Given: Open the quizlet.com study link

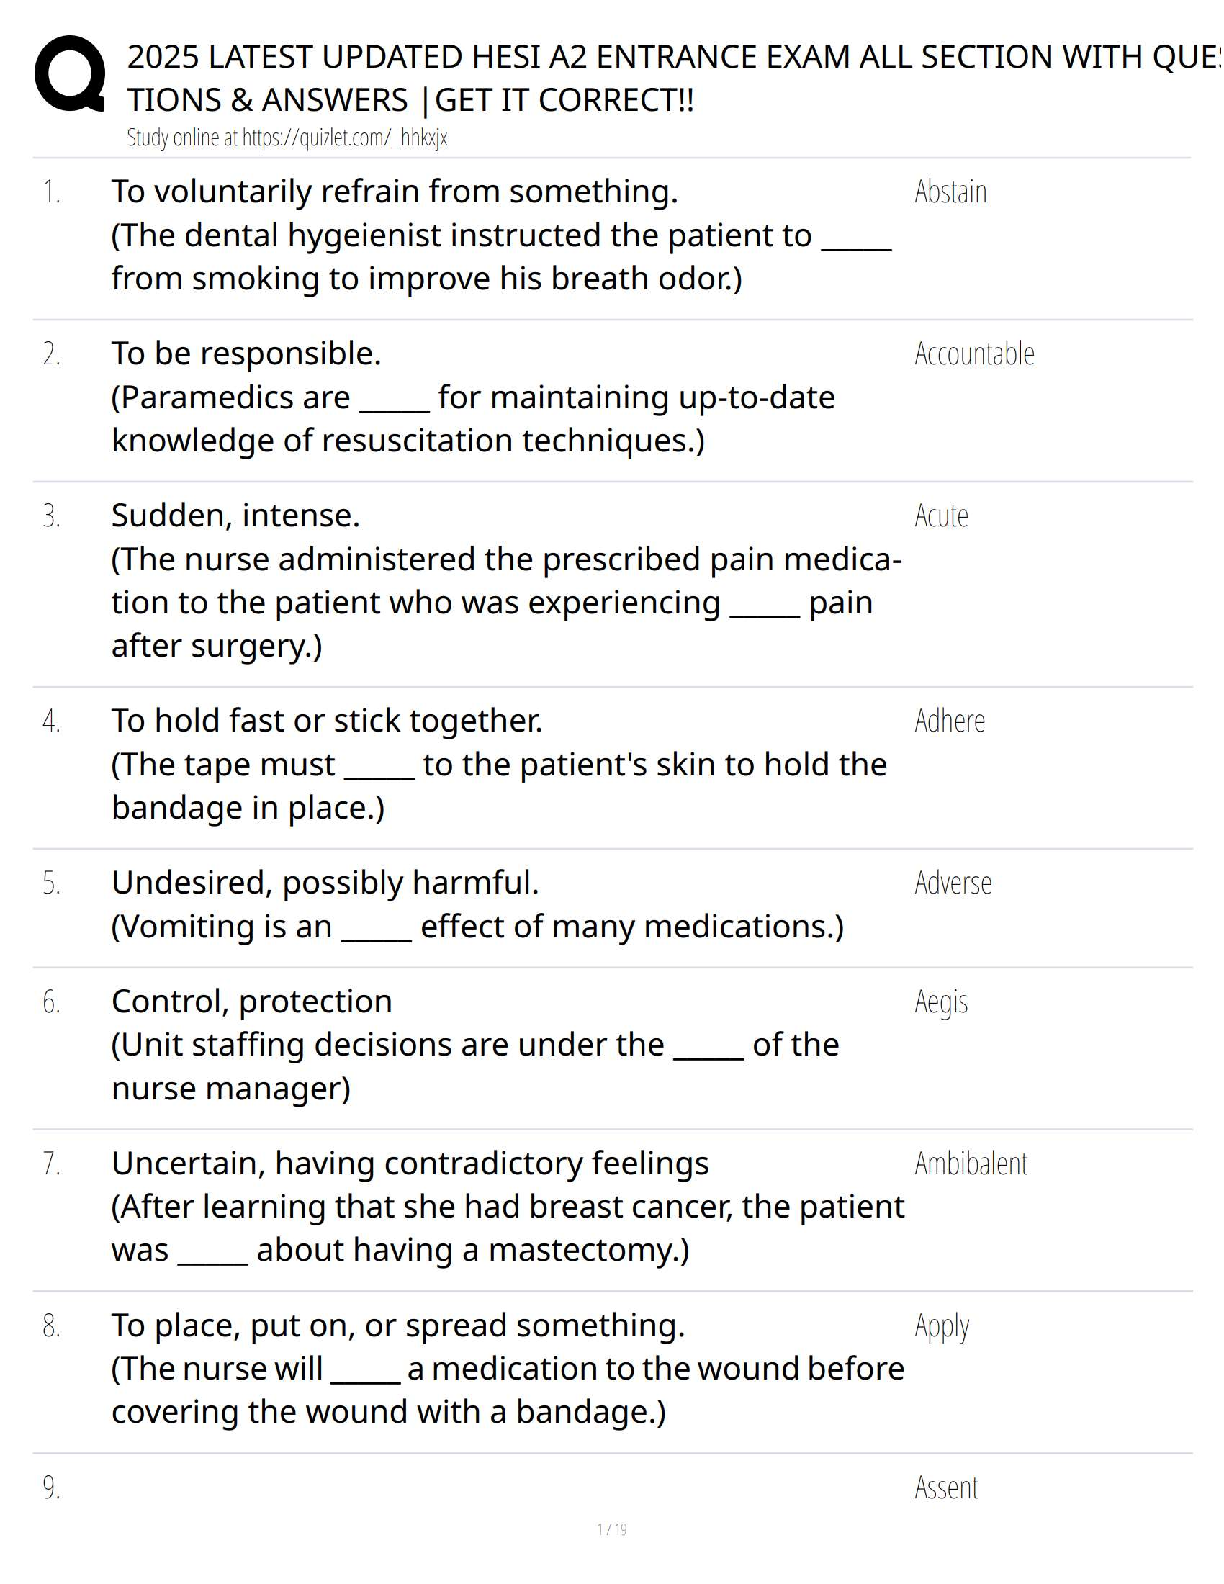Looking at the screenshot, I should coord(286,138).
